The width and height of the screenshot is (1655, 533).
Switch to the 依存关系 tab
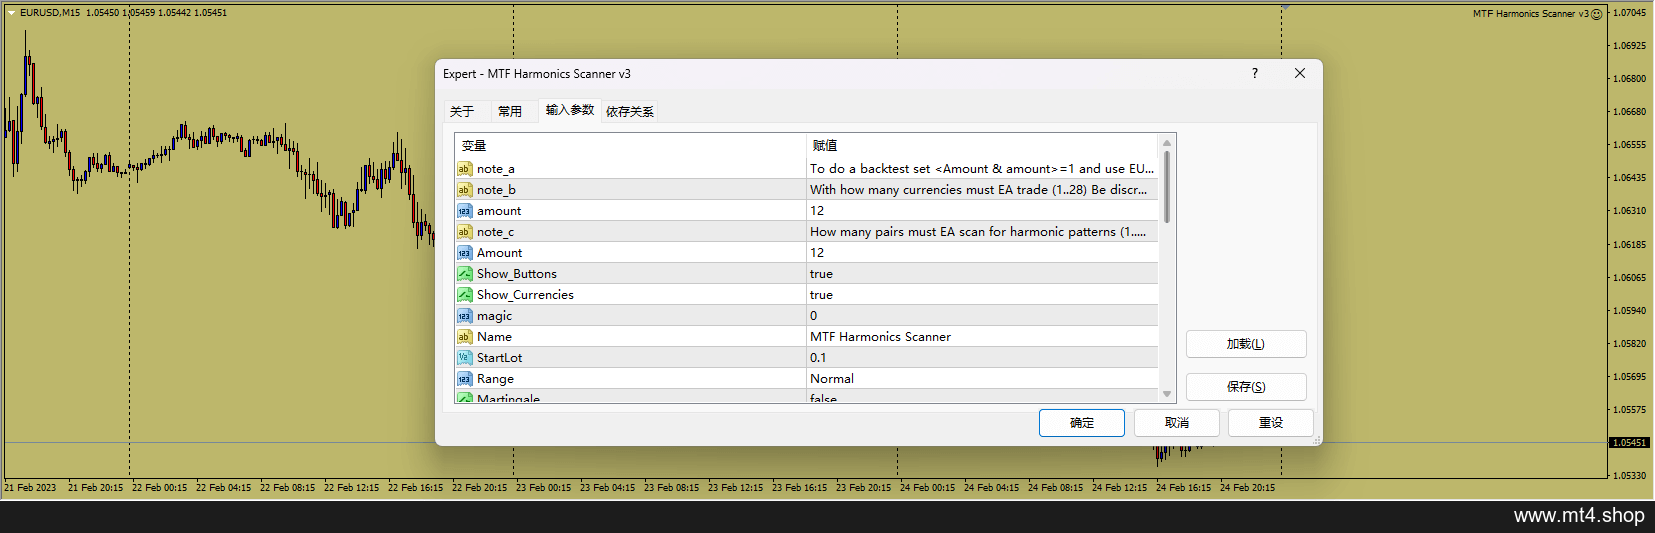(630, 111)
